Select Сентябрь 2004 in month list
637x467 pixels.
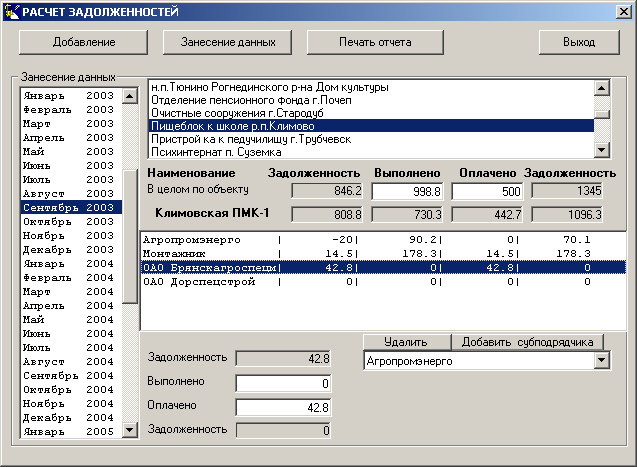tap(72, 376)
